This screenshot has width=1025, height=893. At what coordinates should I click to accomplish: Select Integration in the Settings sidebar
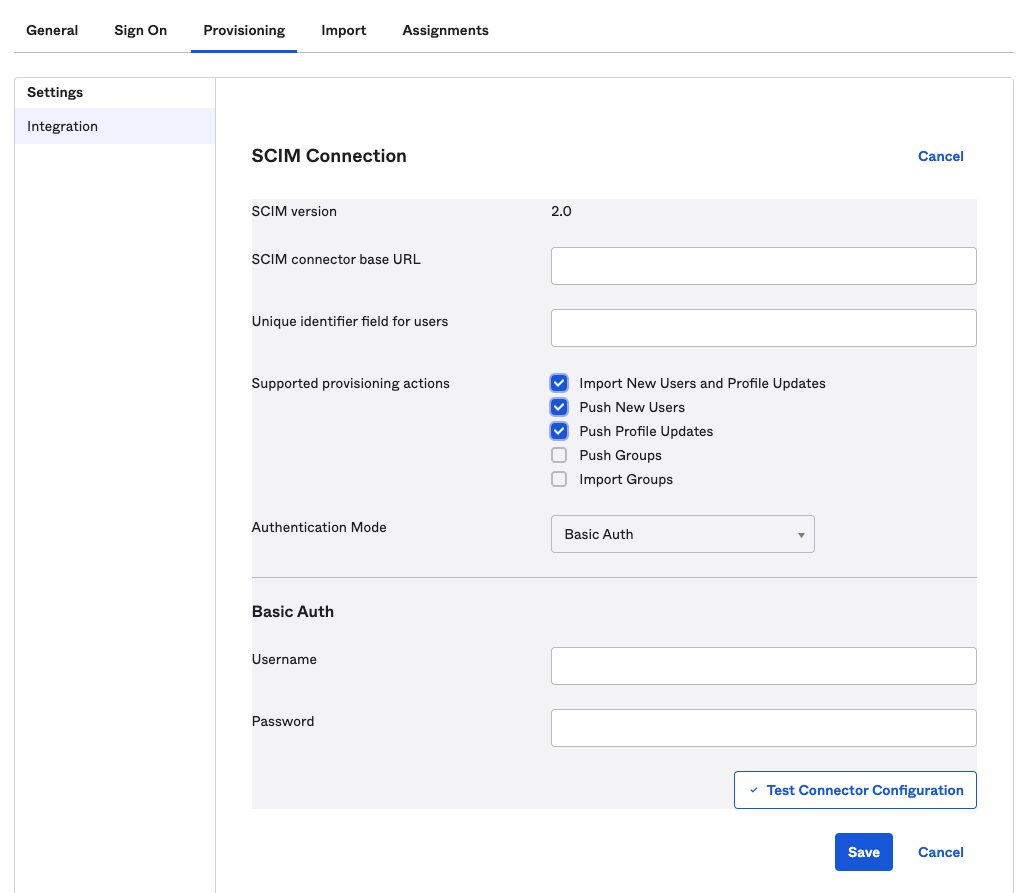pyautogui.click(x=62, y=126)
